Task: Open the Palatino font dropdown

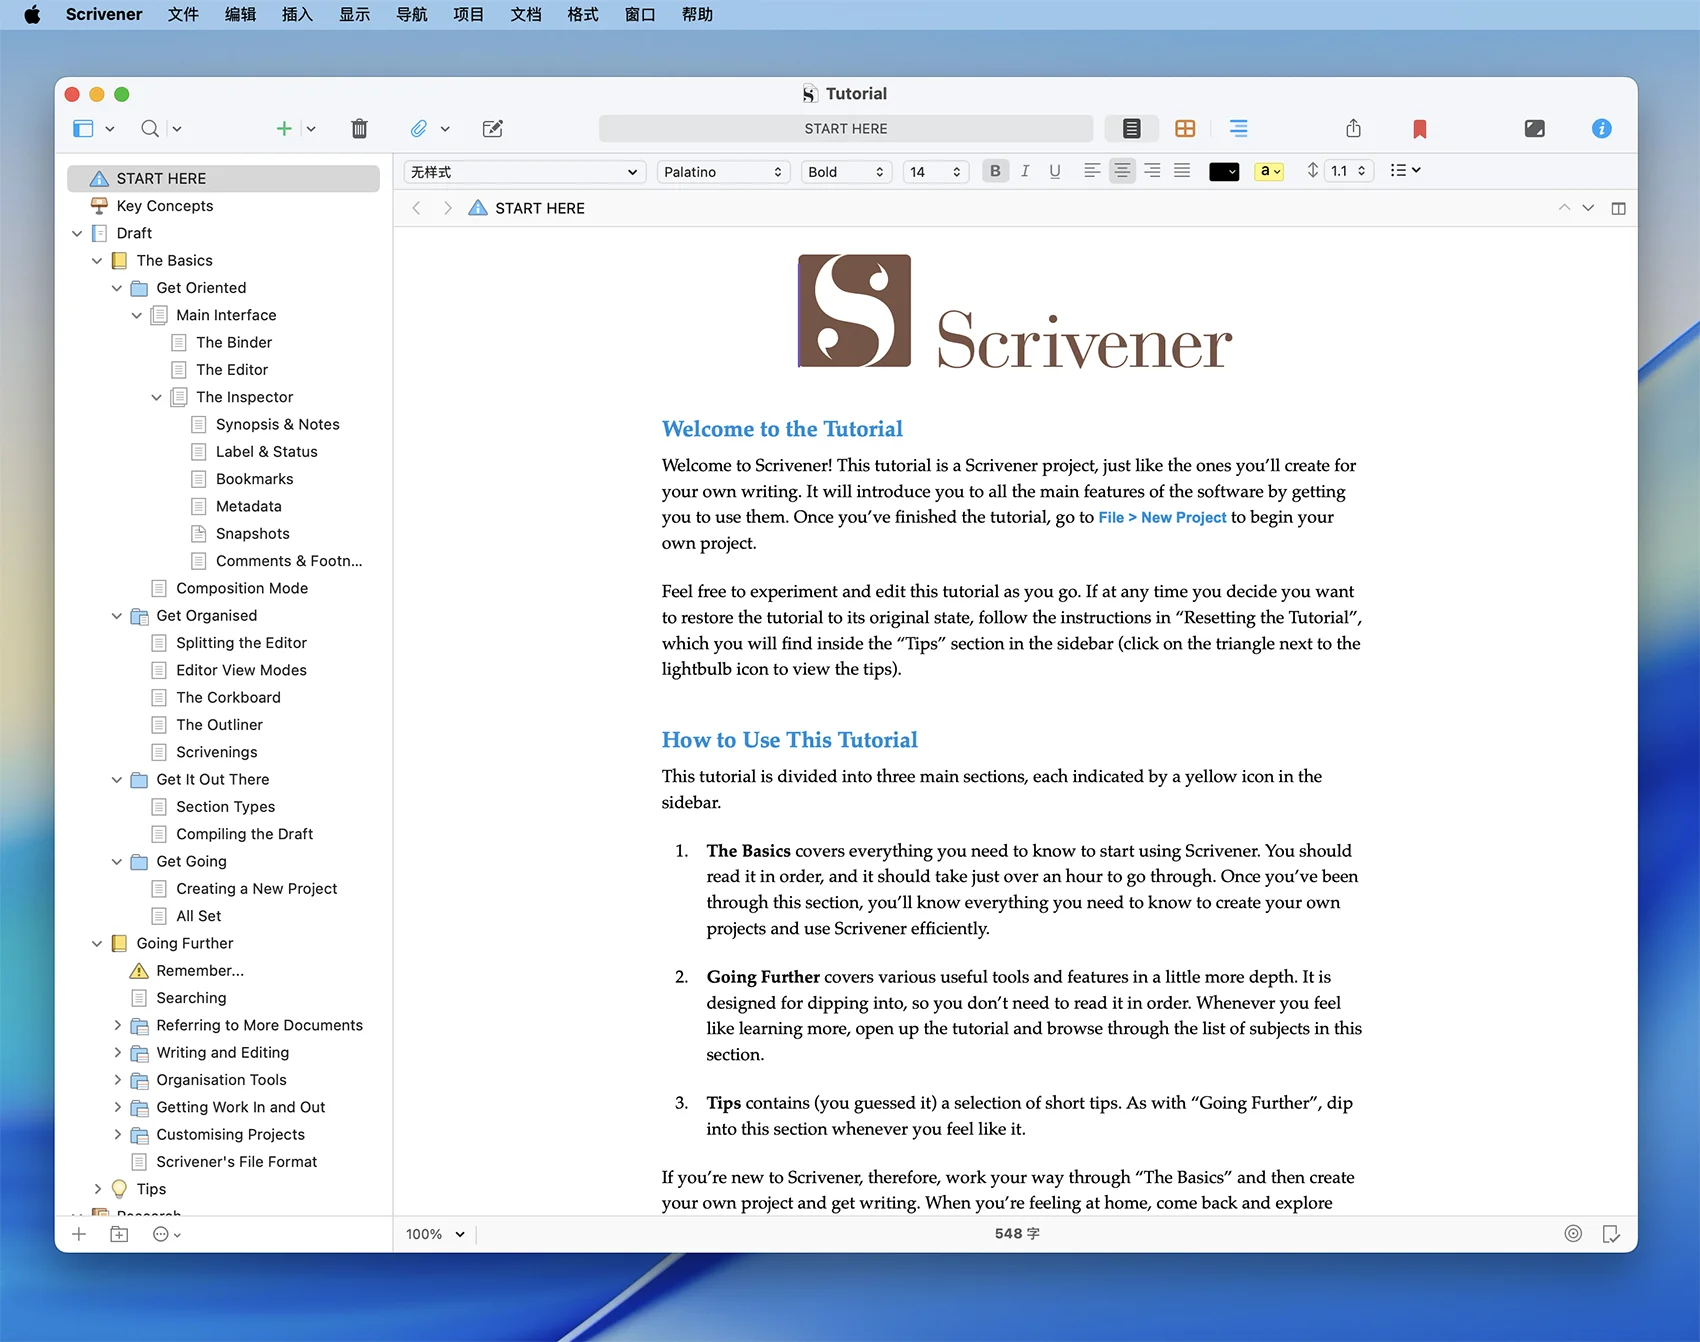Action: click(722, 172)
